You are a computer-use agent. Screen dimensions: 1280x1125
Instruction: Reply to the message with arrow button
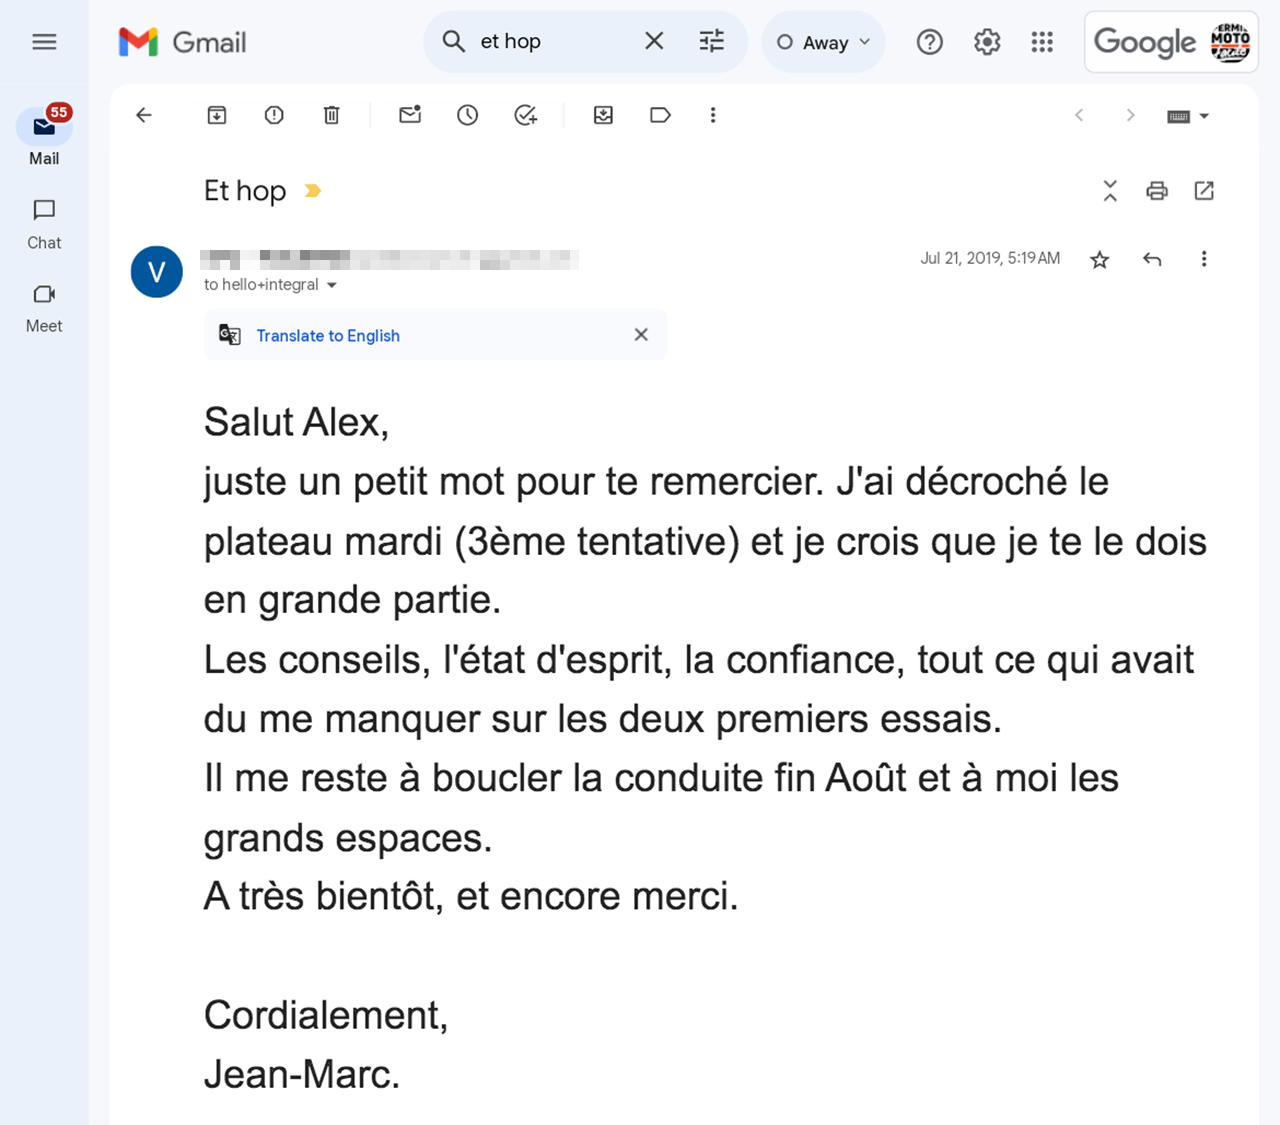click(x=1152, y=260)
